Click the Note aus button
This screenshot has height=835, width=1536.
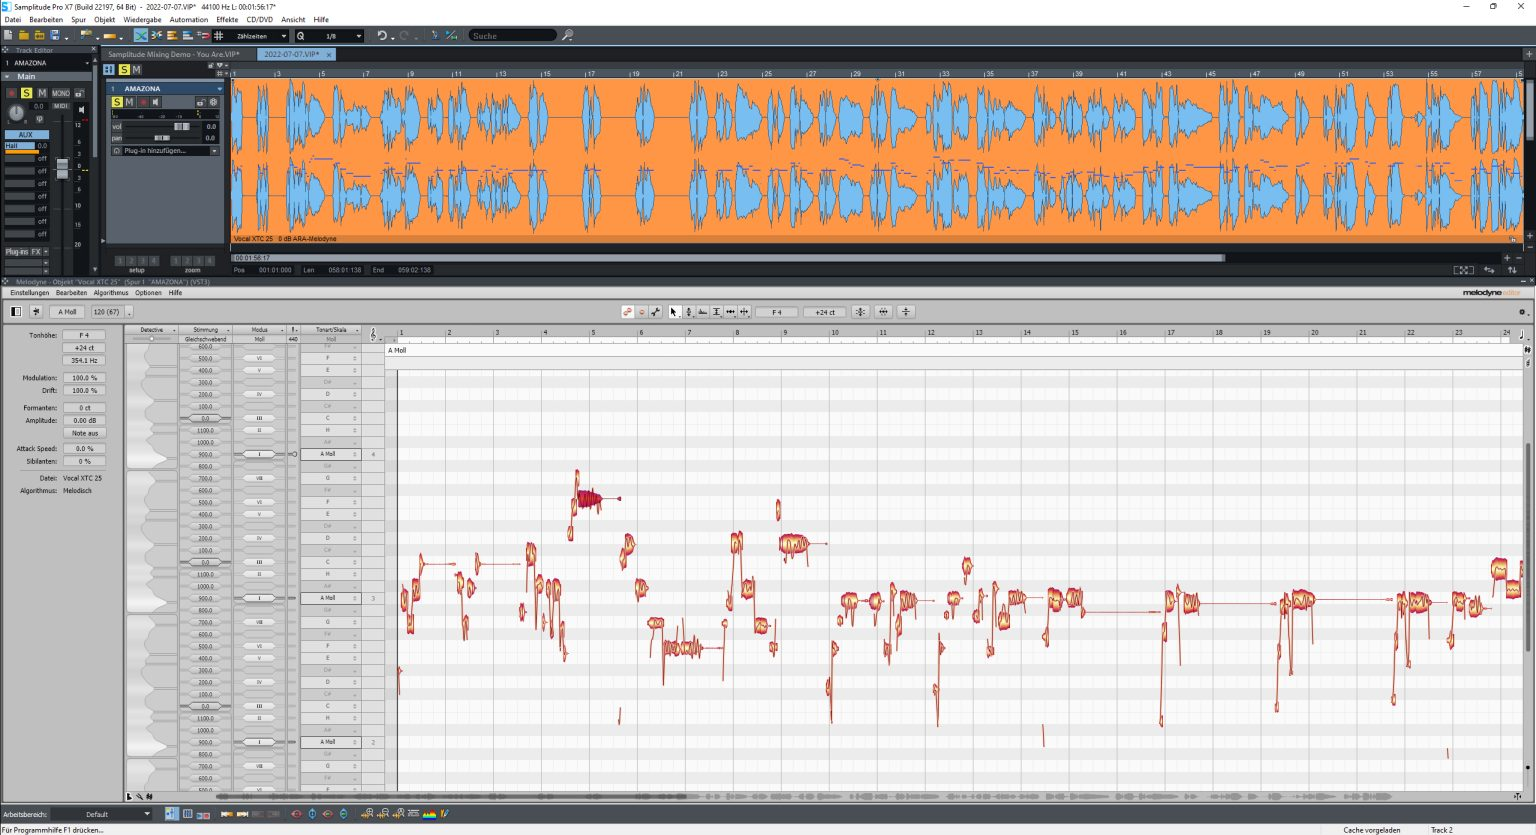coord(85,433)
